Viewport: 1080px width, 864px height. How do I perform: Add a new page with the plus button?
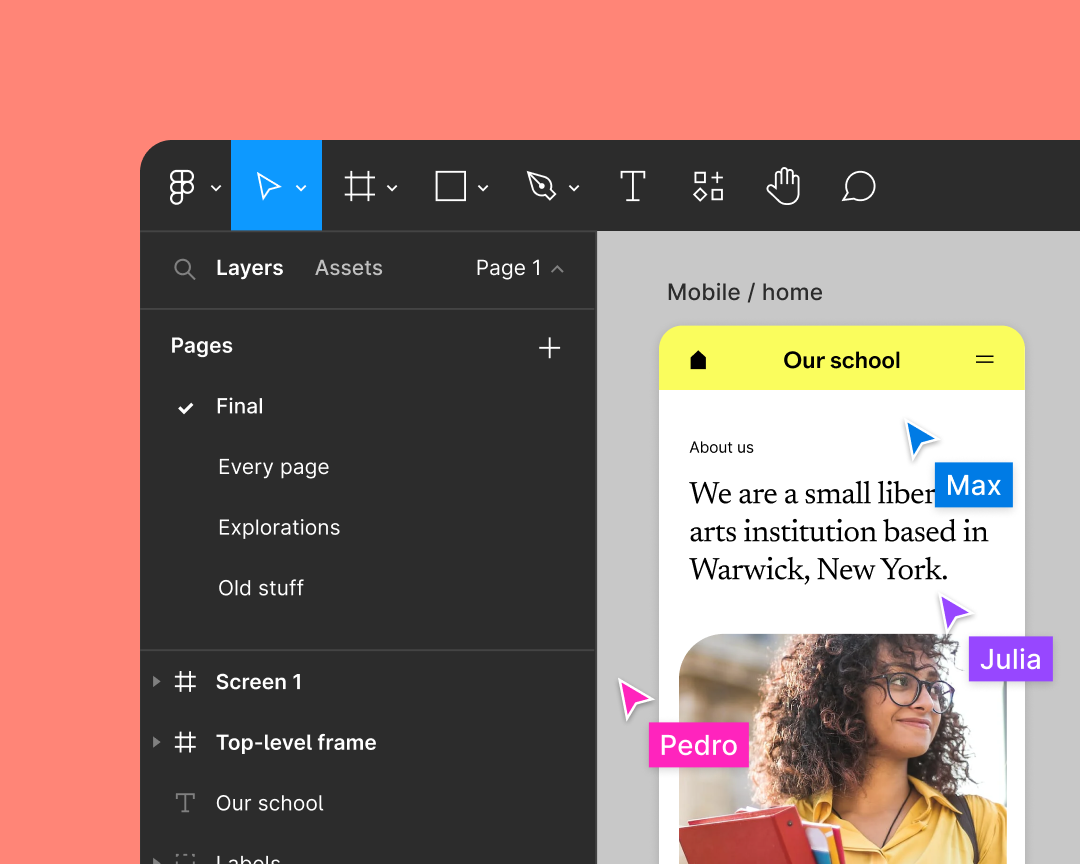550,347
